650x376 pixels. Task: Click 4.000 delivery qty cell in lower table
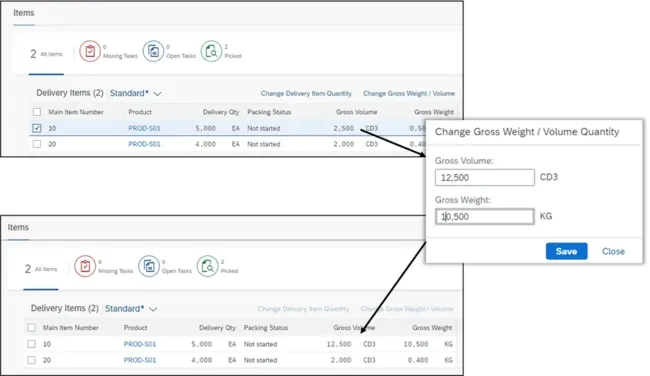(x=201, y=360)
